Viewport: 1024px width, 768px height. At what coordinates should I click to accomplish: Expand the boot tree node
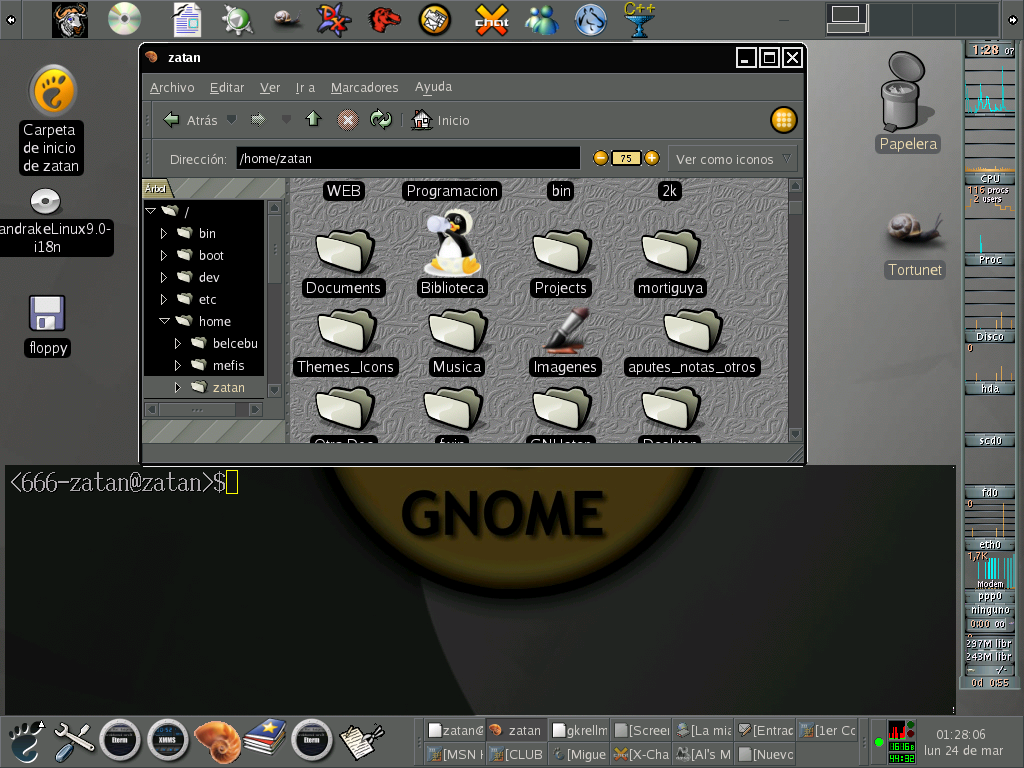coord(163,255)
